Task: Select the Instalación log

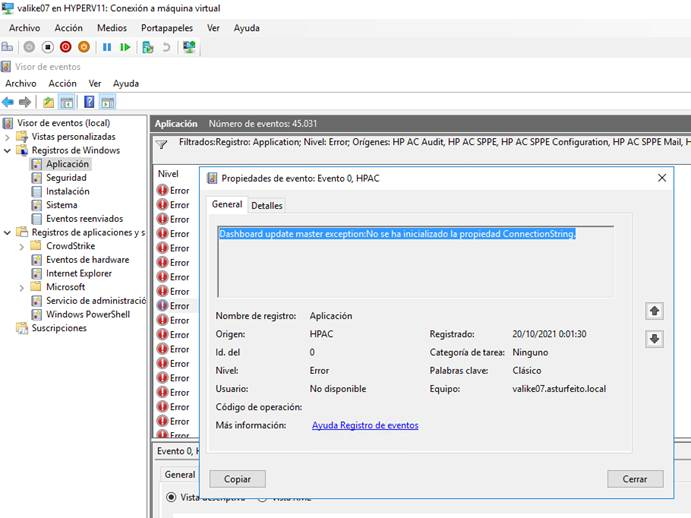Action: click(68, 191)
